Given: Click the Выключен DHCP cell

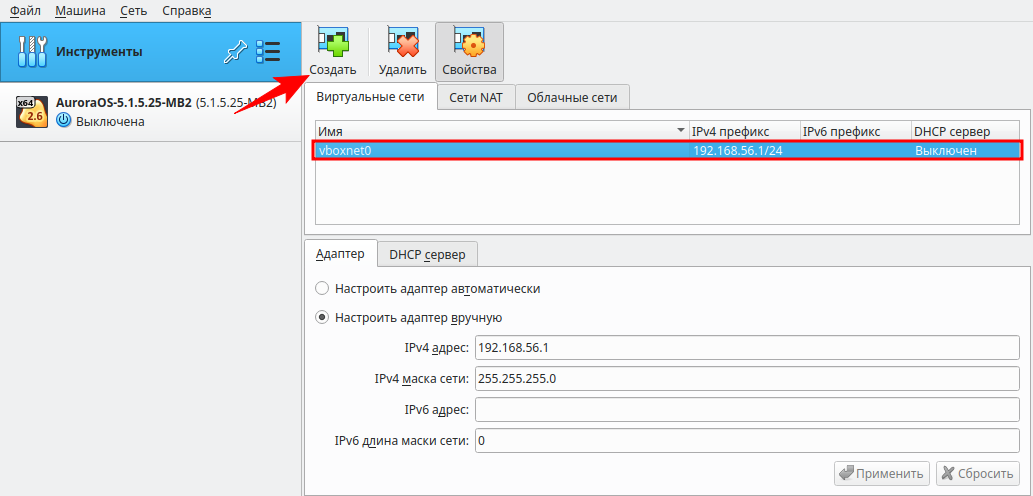Looking at the screenshot, I should (965, 150).
